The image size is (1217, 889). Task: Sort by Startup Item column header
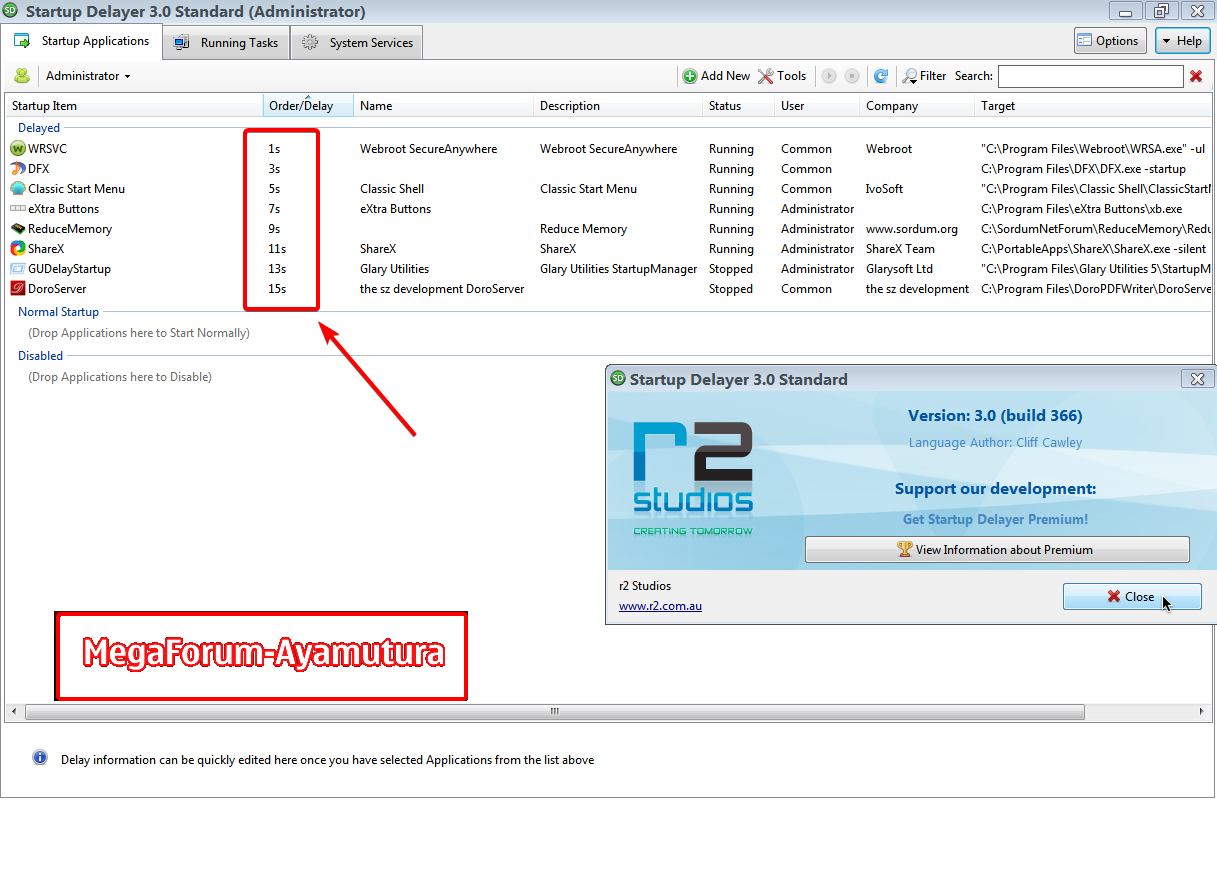click(x=134, y=106)
